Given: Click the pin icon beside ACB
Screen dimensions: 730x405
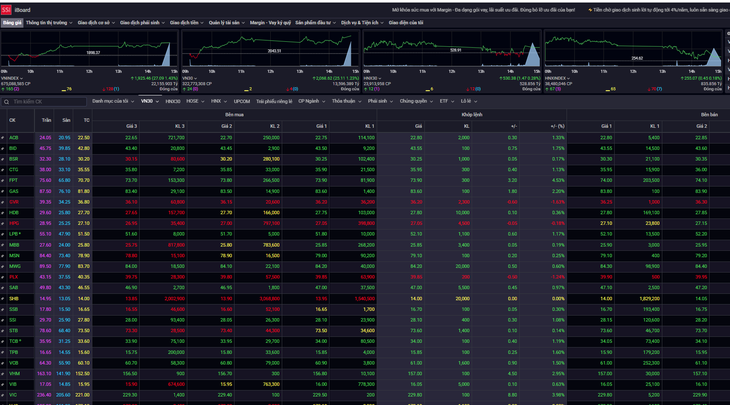Looking at the screenshot, I should (x=3, y=138).
